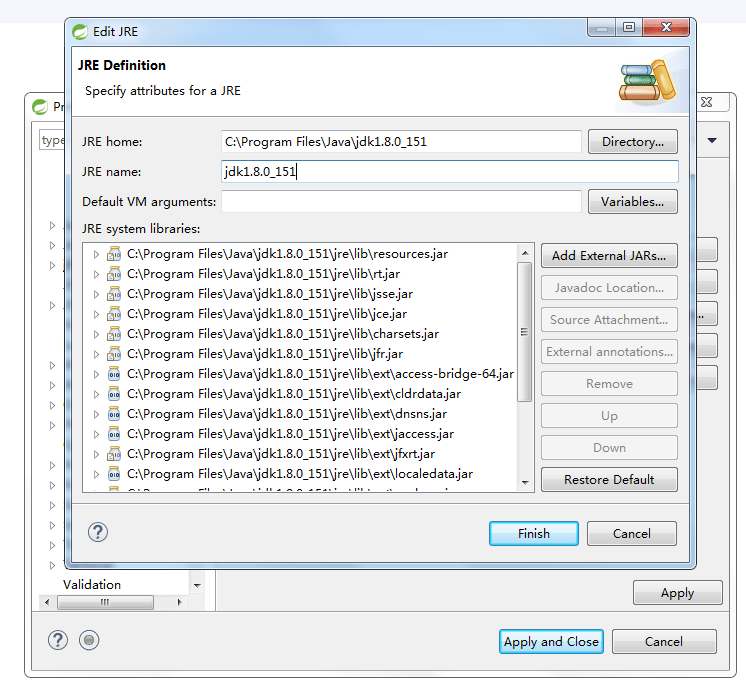Click the Source Attachment... button
The image size is (746, 693).
(609, 320)
